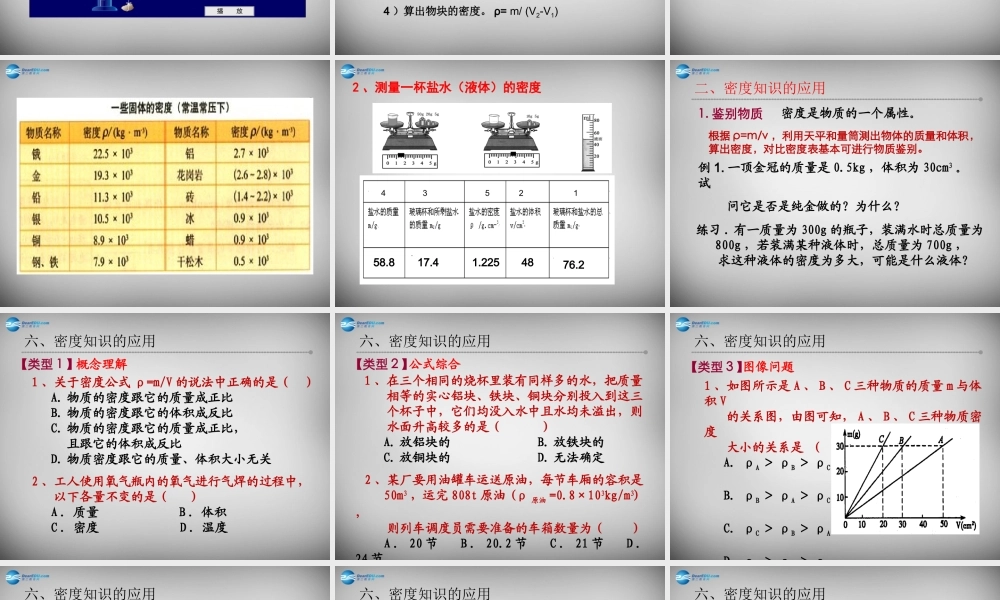Select the 48 volume value
The width and height of the screenshot is (1000, 600).
[527, 262]
